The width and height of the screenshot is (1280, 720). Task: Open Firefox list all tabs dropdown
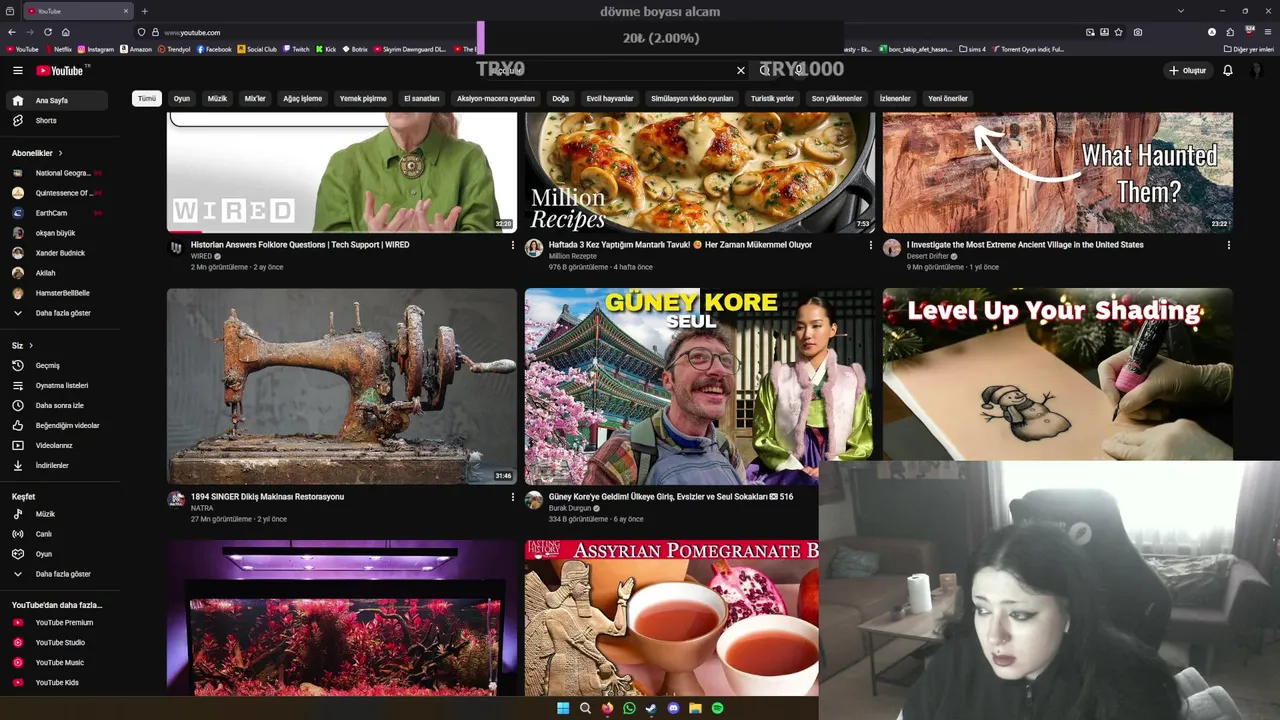pyautogui.click(x=1180, y=11)
